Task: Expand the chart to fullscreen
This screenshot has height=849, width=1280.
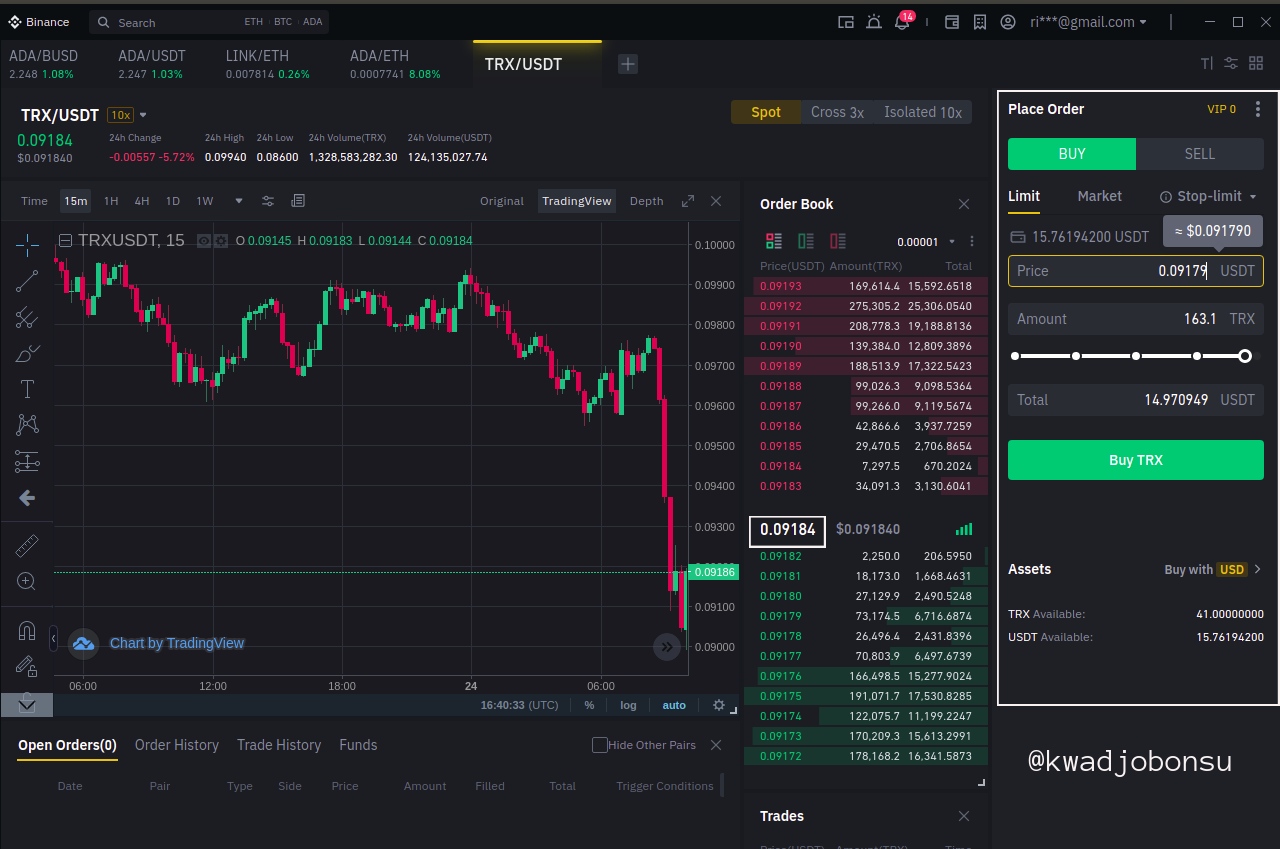Action: pyautogui.click(x=688, y=201)
